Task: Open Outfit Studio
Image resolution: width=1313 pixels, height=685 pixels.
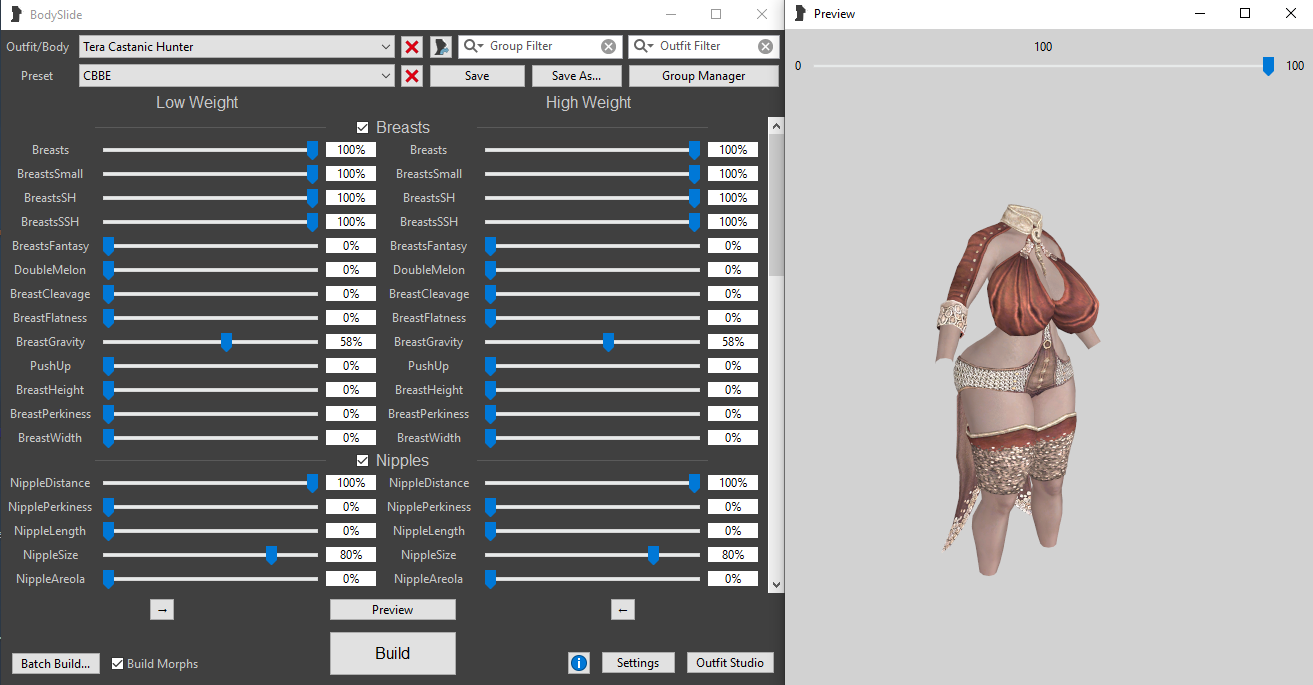Action: click(730, 663)
